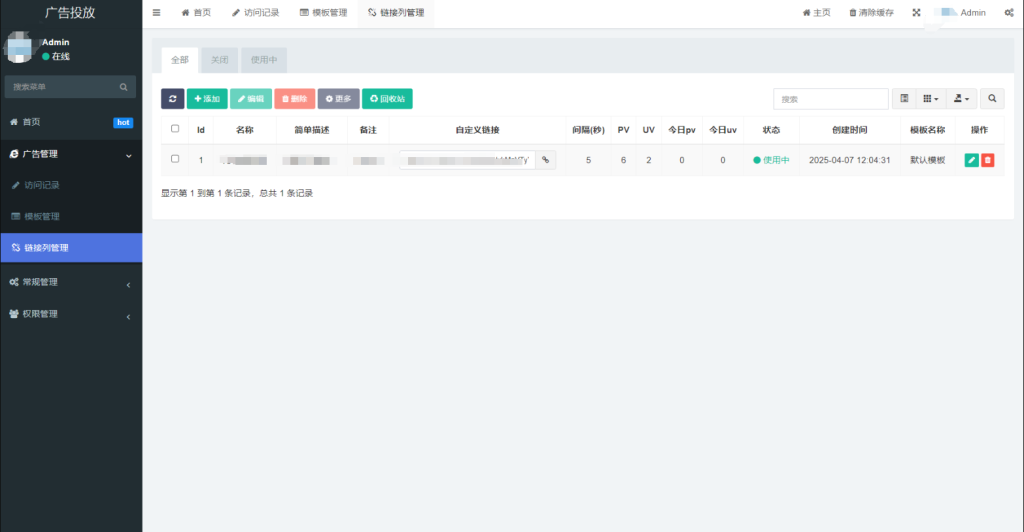The height and width of the screenshot is (532, 1024).
Task: Click the custom link text field in row 1
Action: [x=468, y=160]
